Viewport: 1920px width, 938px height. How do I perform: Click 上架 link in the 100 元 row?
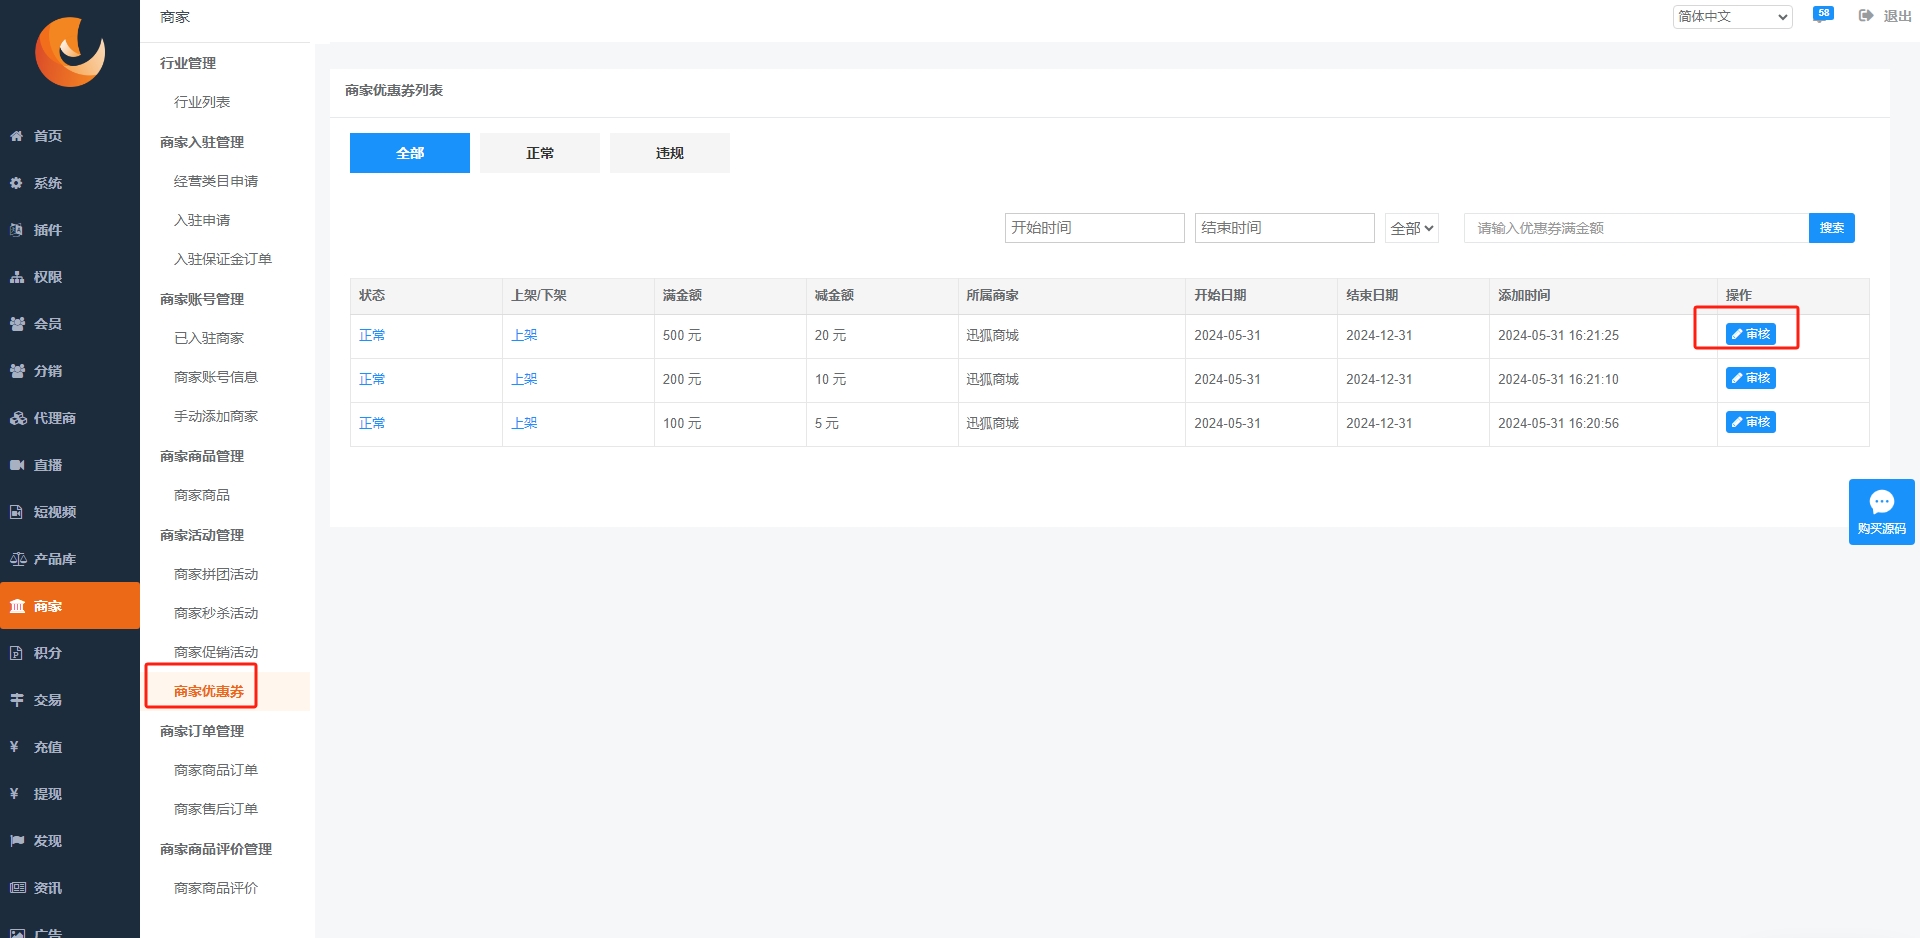524,423
